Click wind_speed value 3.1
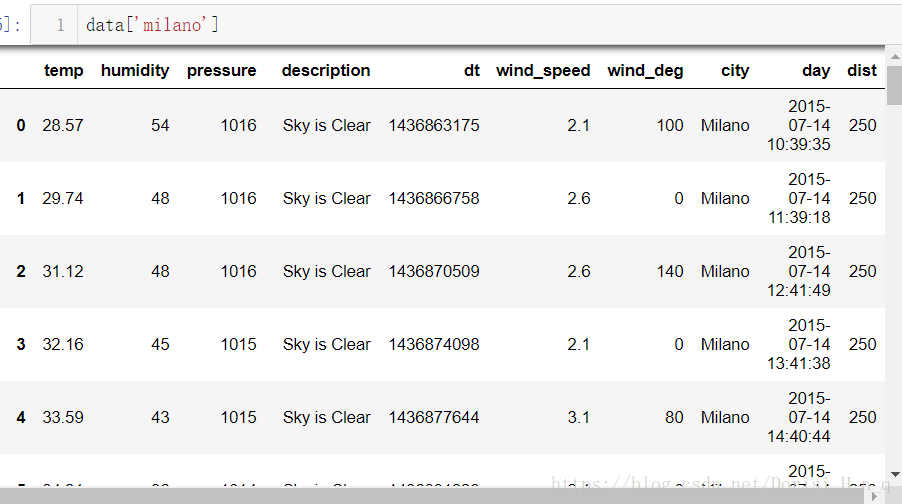 pyautogui.click(x=579, y=418)
